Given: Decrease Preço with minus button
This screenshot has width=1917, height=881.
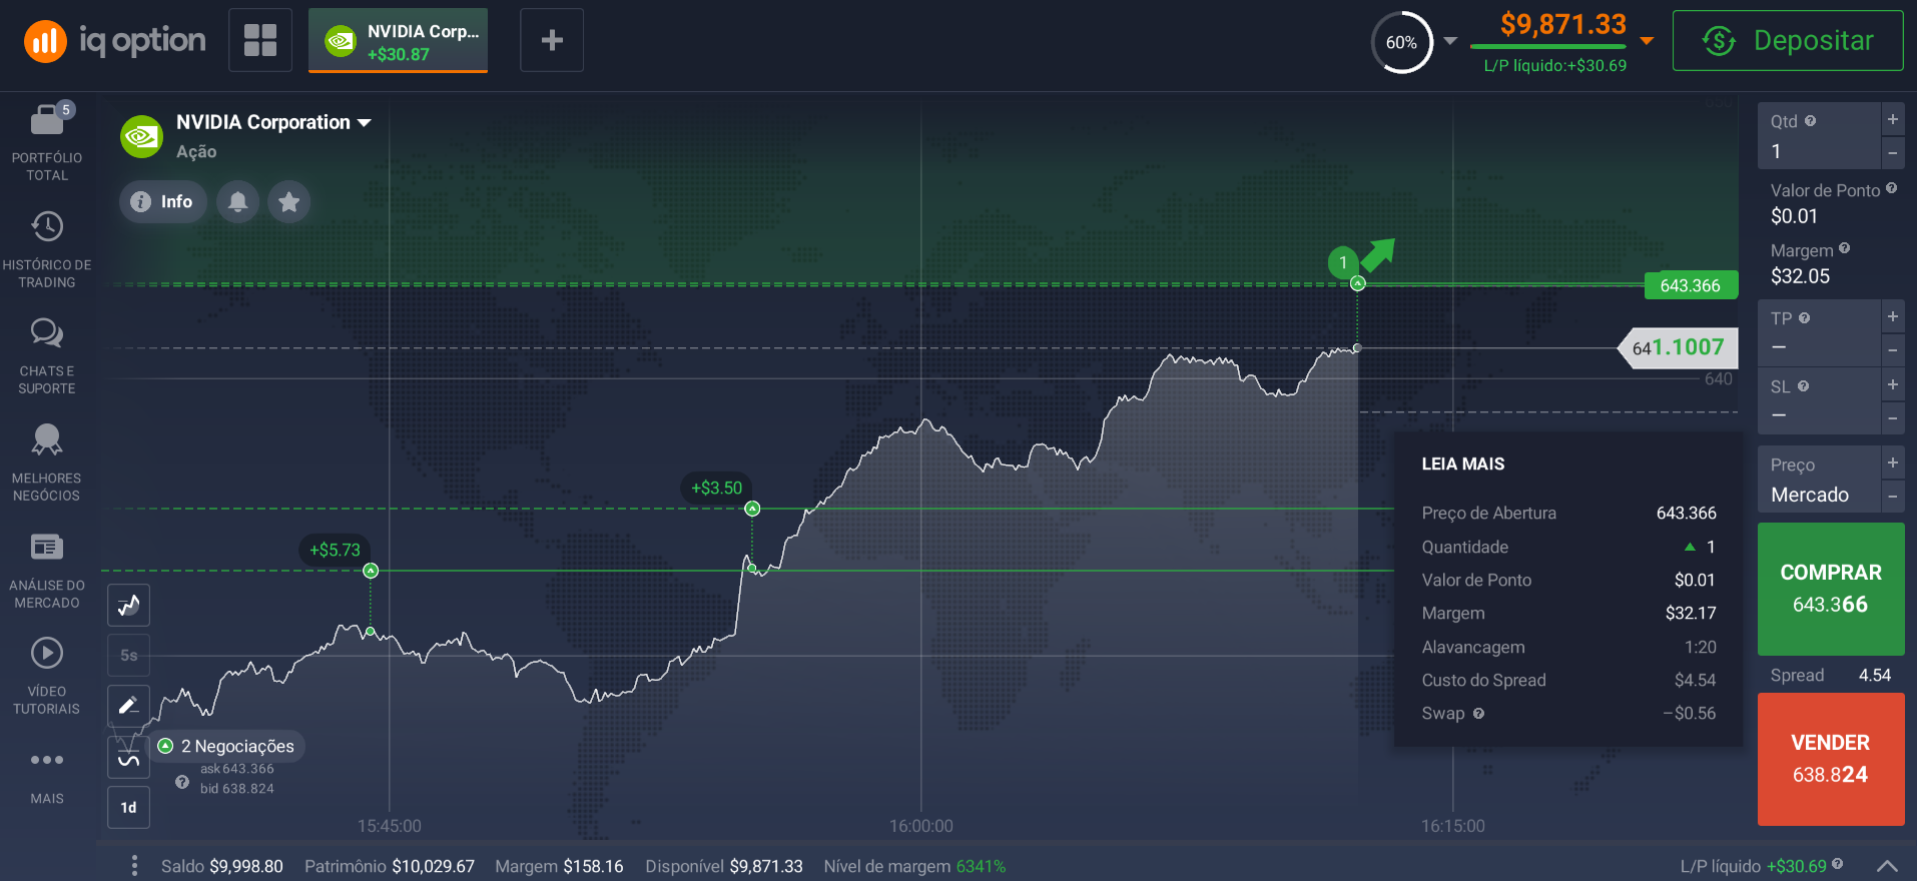Looking at the screenshot, I should pos(1893,496).
